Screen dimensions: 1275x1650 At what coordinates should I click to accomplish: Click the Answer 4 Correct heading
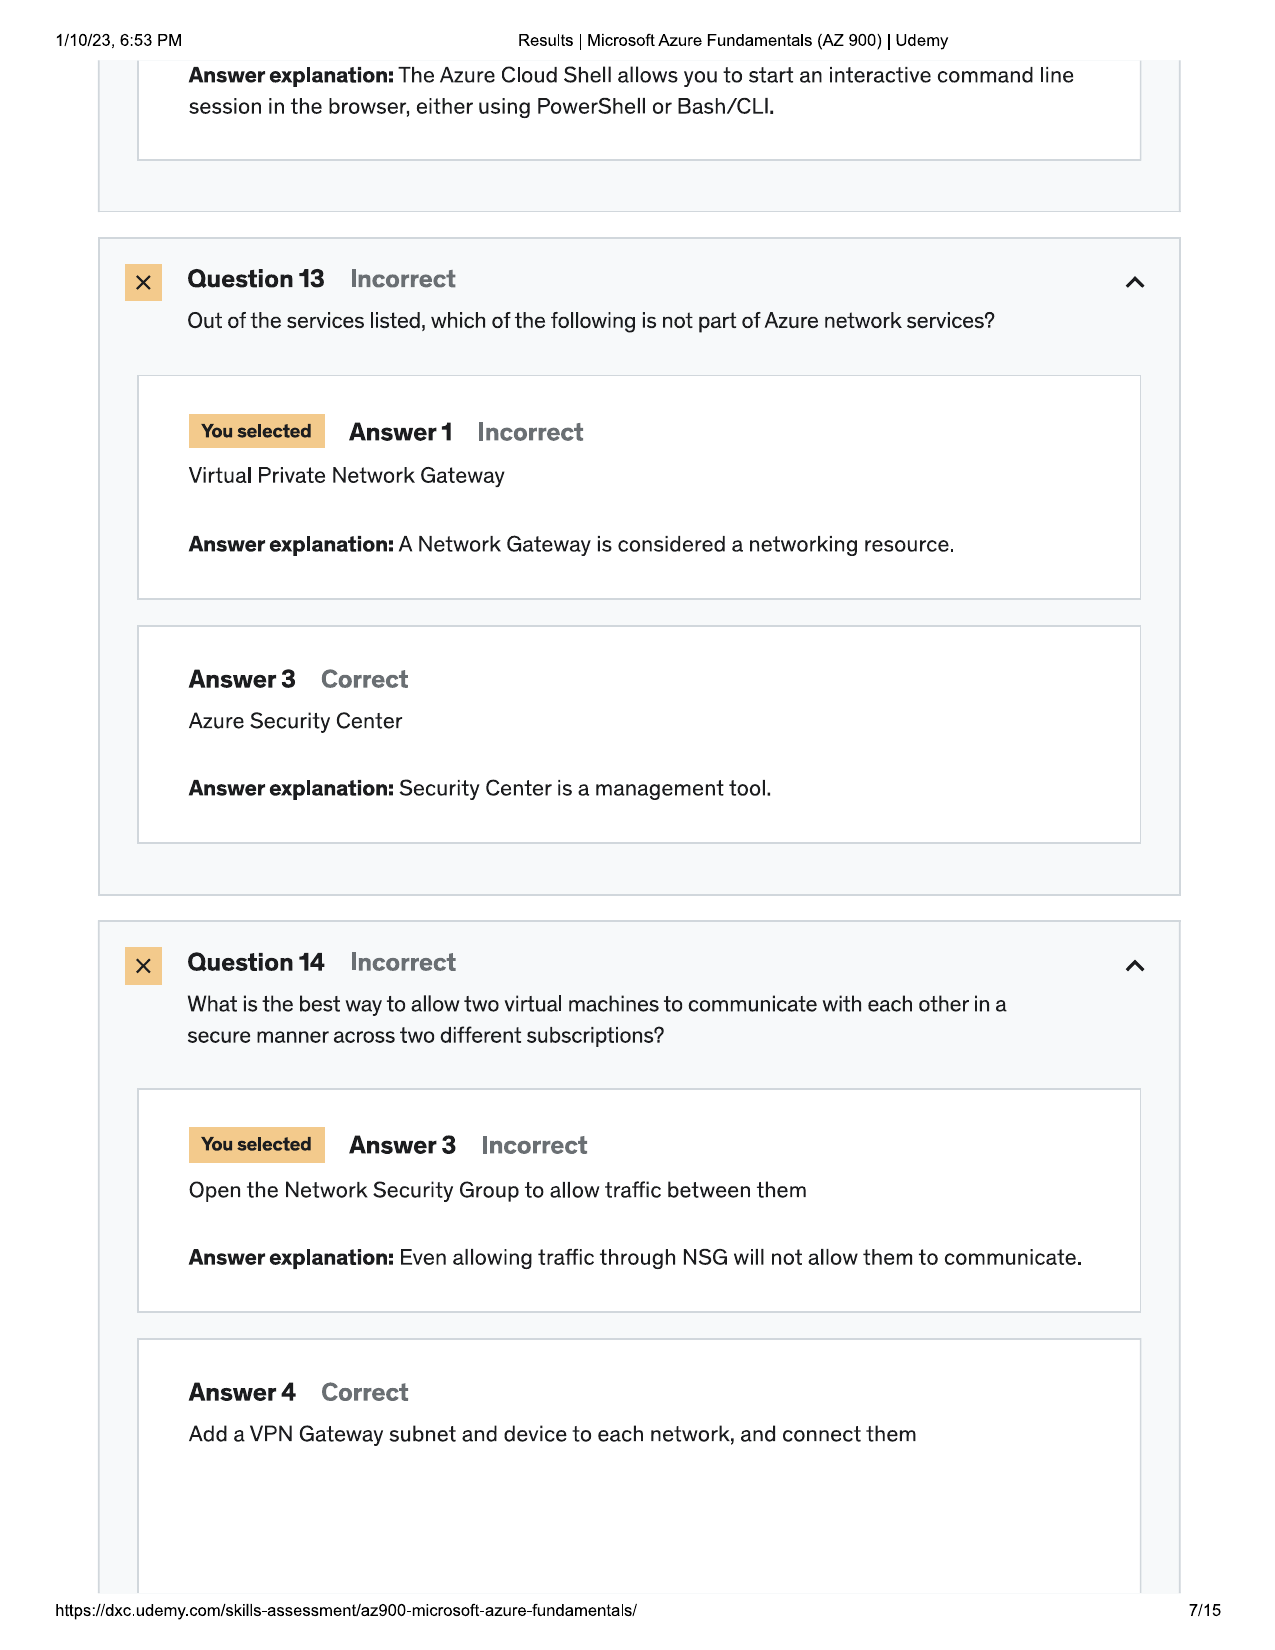pos(298,1392)
